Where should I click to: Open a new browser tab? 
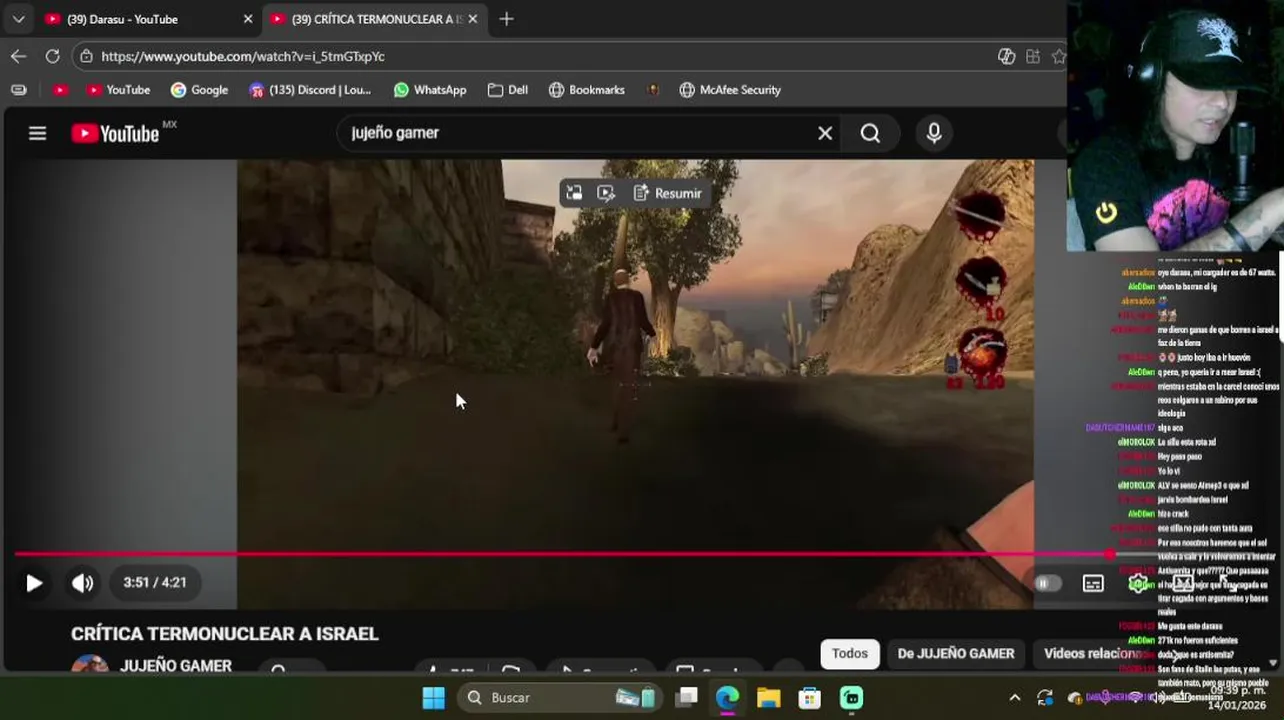pos(506,19)
